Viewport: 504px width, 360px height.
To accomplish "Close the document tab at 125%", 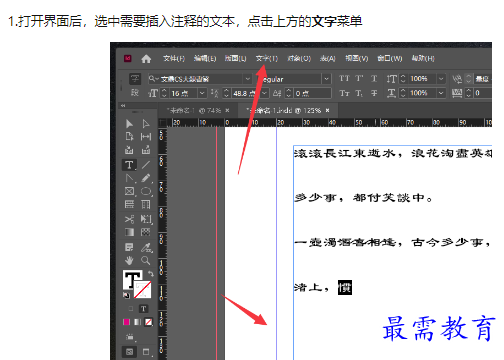I will coord(328,110).
